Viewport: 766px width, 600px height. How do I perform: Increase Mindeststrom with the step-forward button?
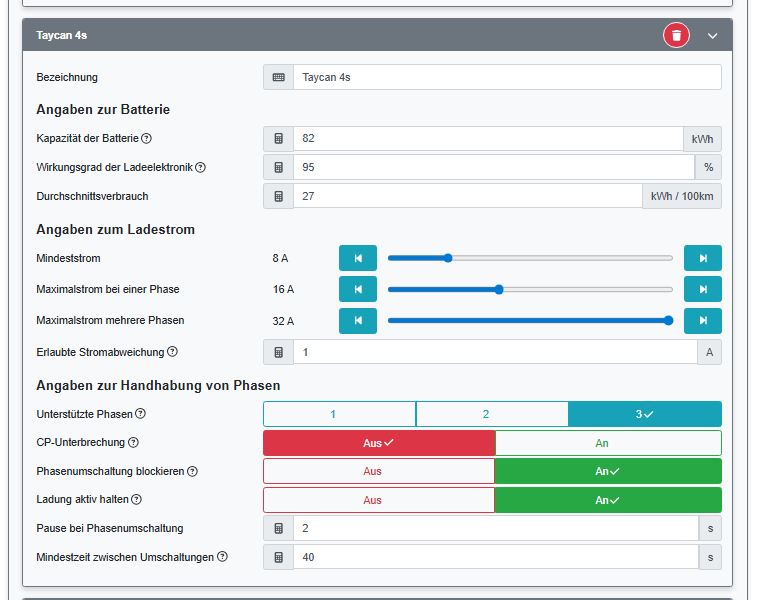coord(702,258)
